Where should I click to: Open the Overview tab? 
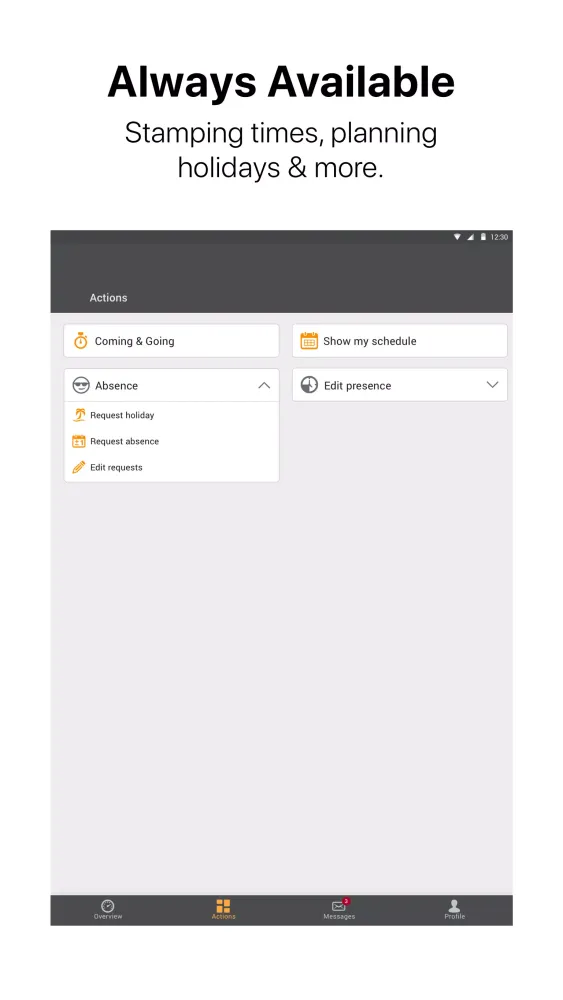click(x=108, y=909)
